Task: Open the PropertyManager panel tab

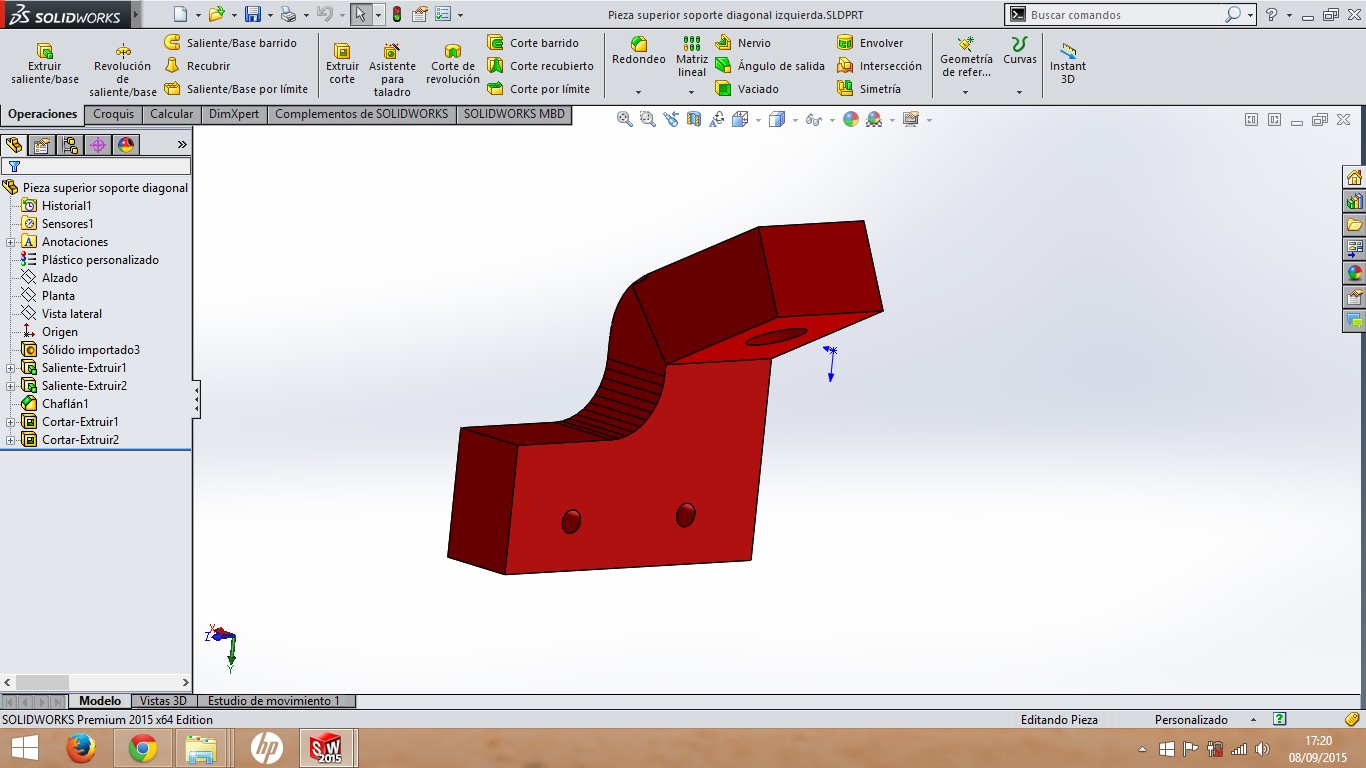Action: (42, 145)
